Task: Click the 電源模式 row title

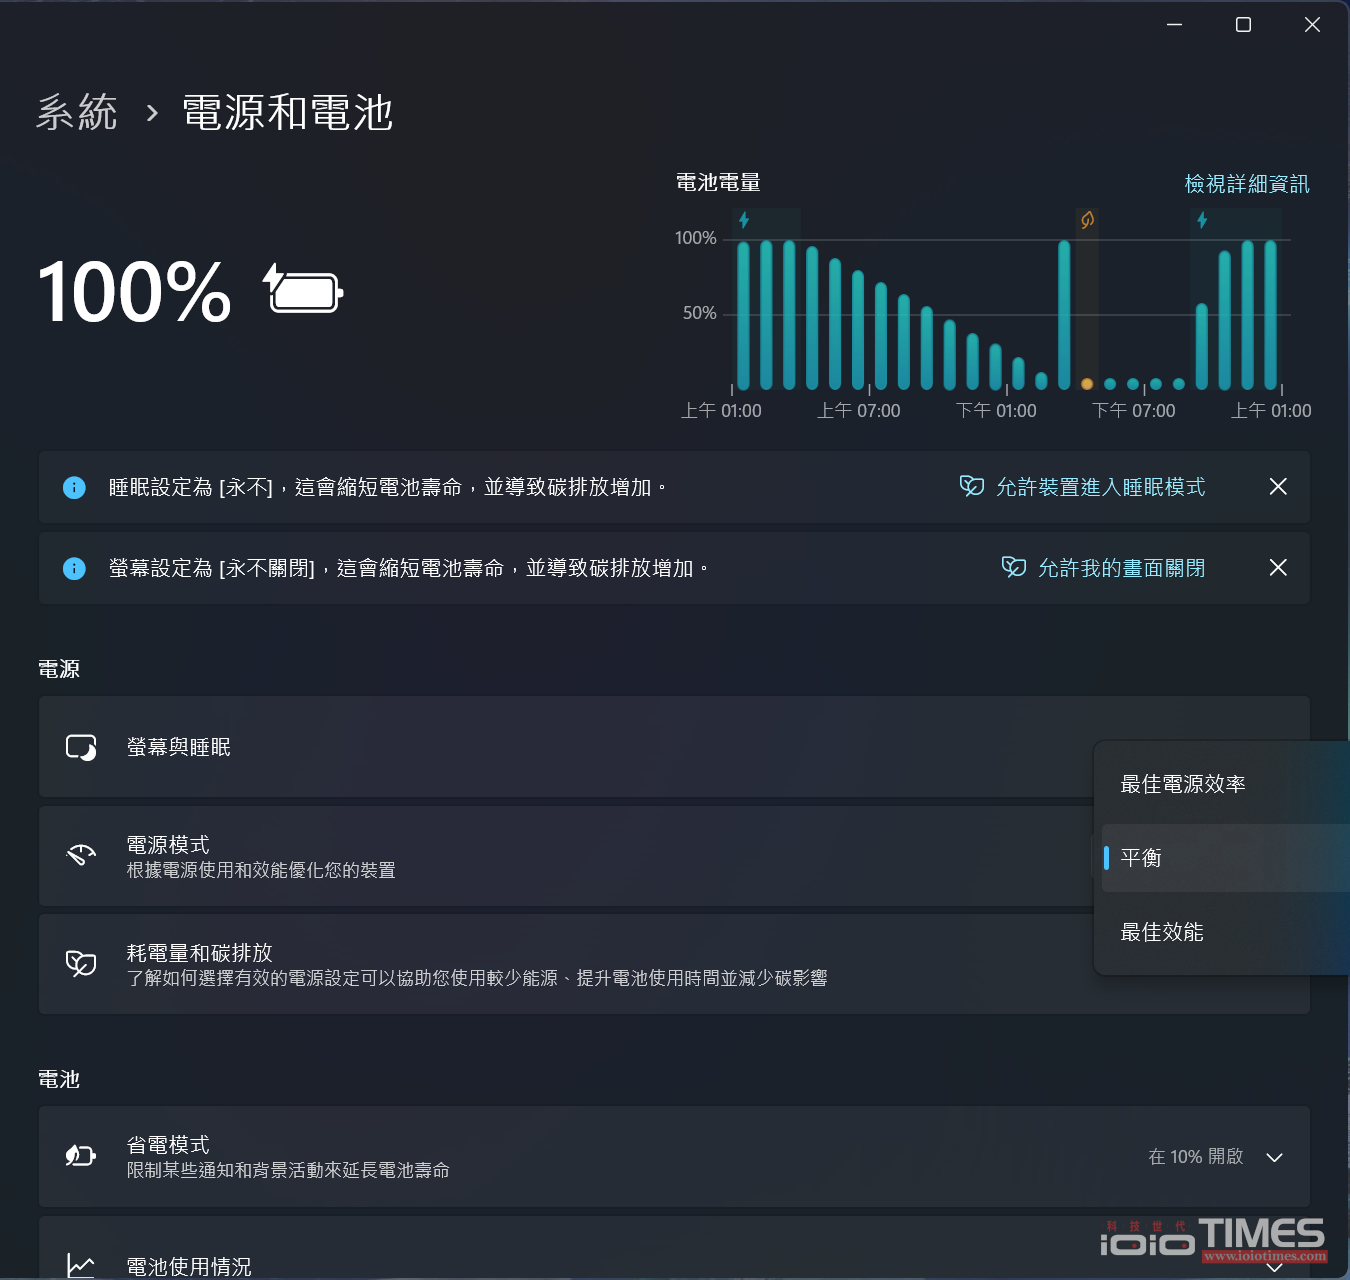Action: point(168,844)
